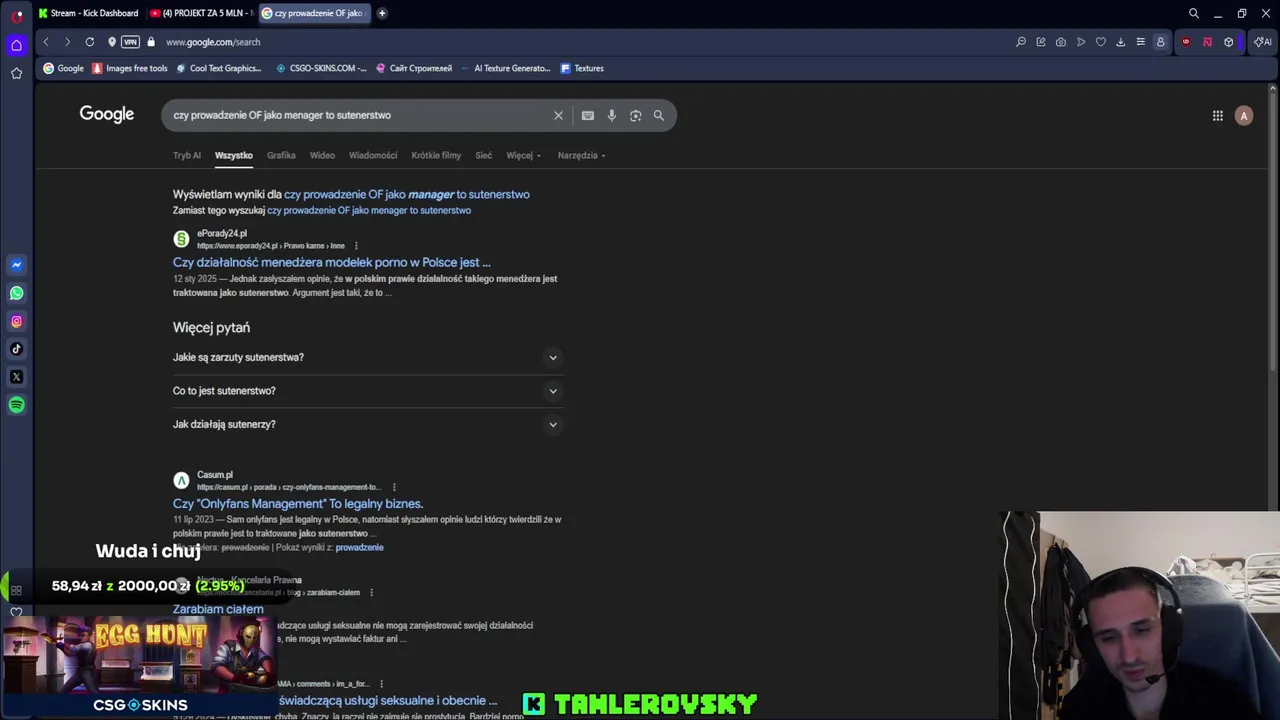
Task: Click the location pin icon in address bar
Action: click(x=112, y=42)
